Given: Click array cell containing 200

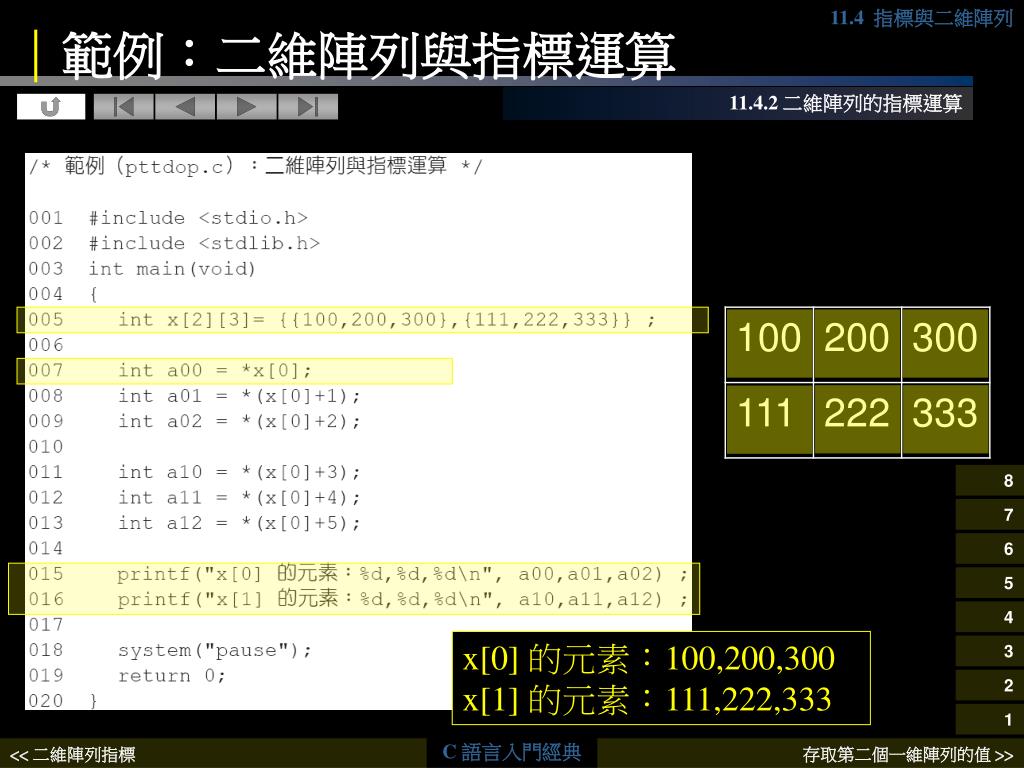Looking at the screenshot, I should pos(857,344).
